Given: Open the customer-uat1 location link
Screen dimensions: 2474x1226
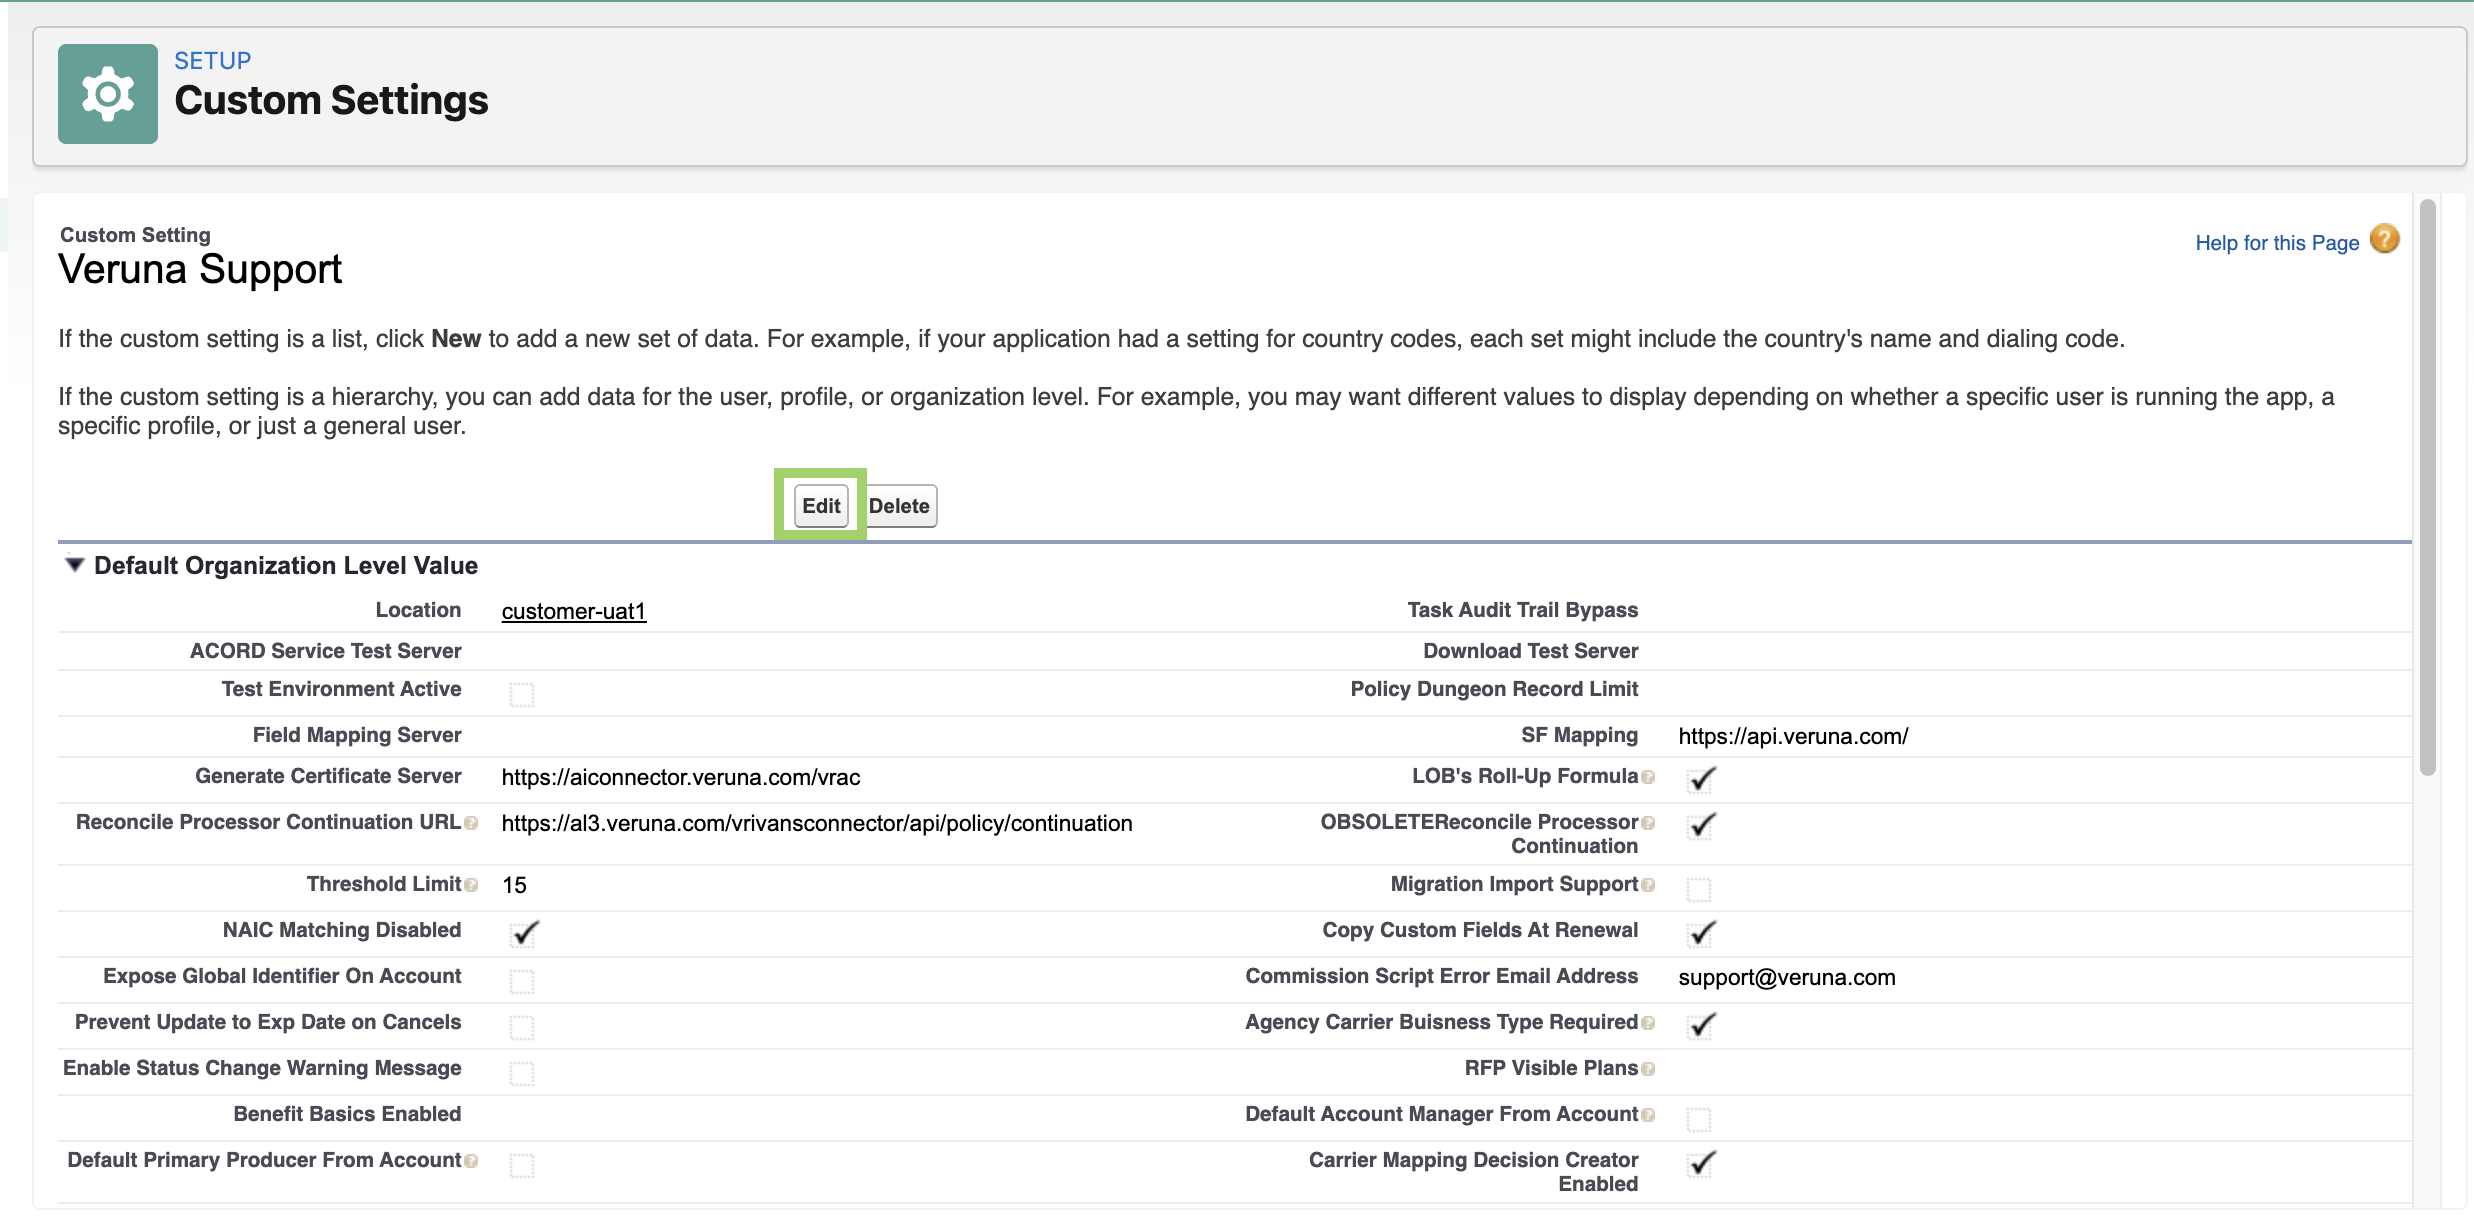Looking at the screenshot, I should click(x=574, y=611).
